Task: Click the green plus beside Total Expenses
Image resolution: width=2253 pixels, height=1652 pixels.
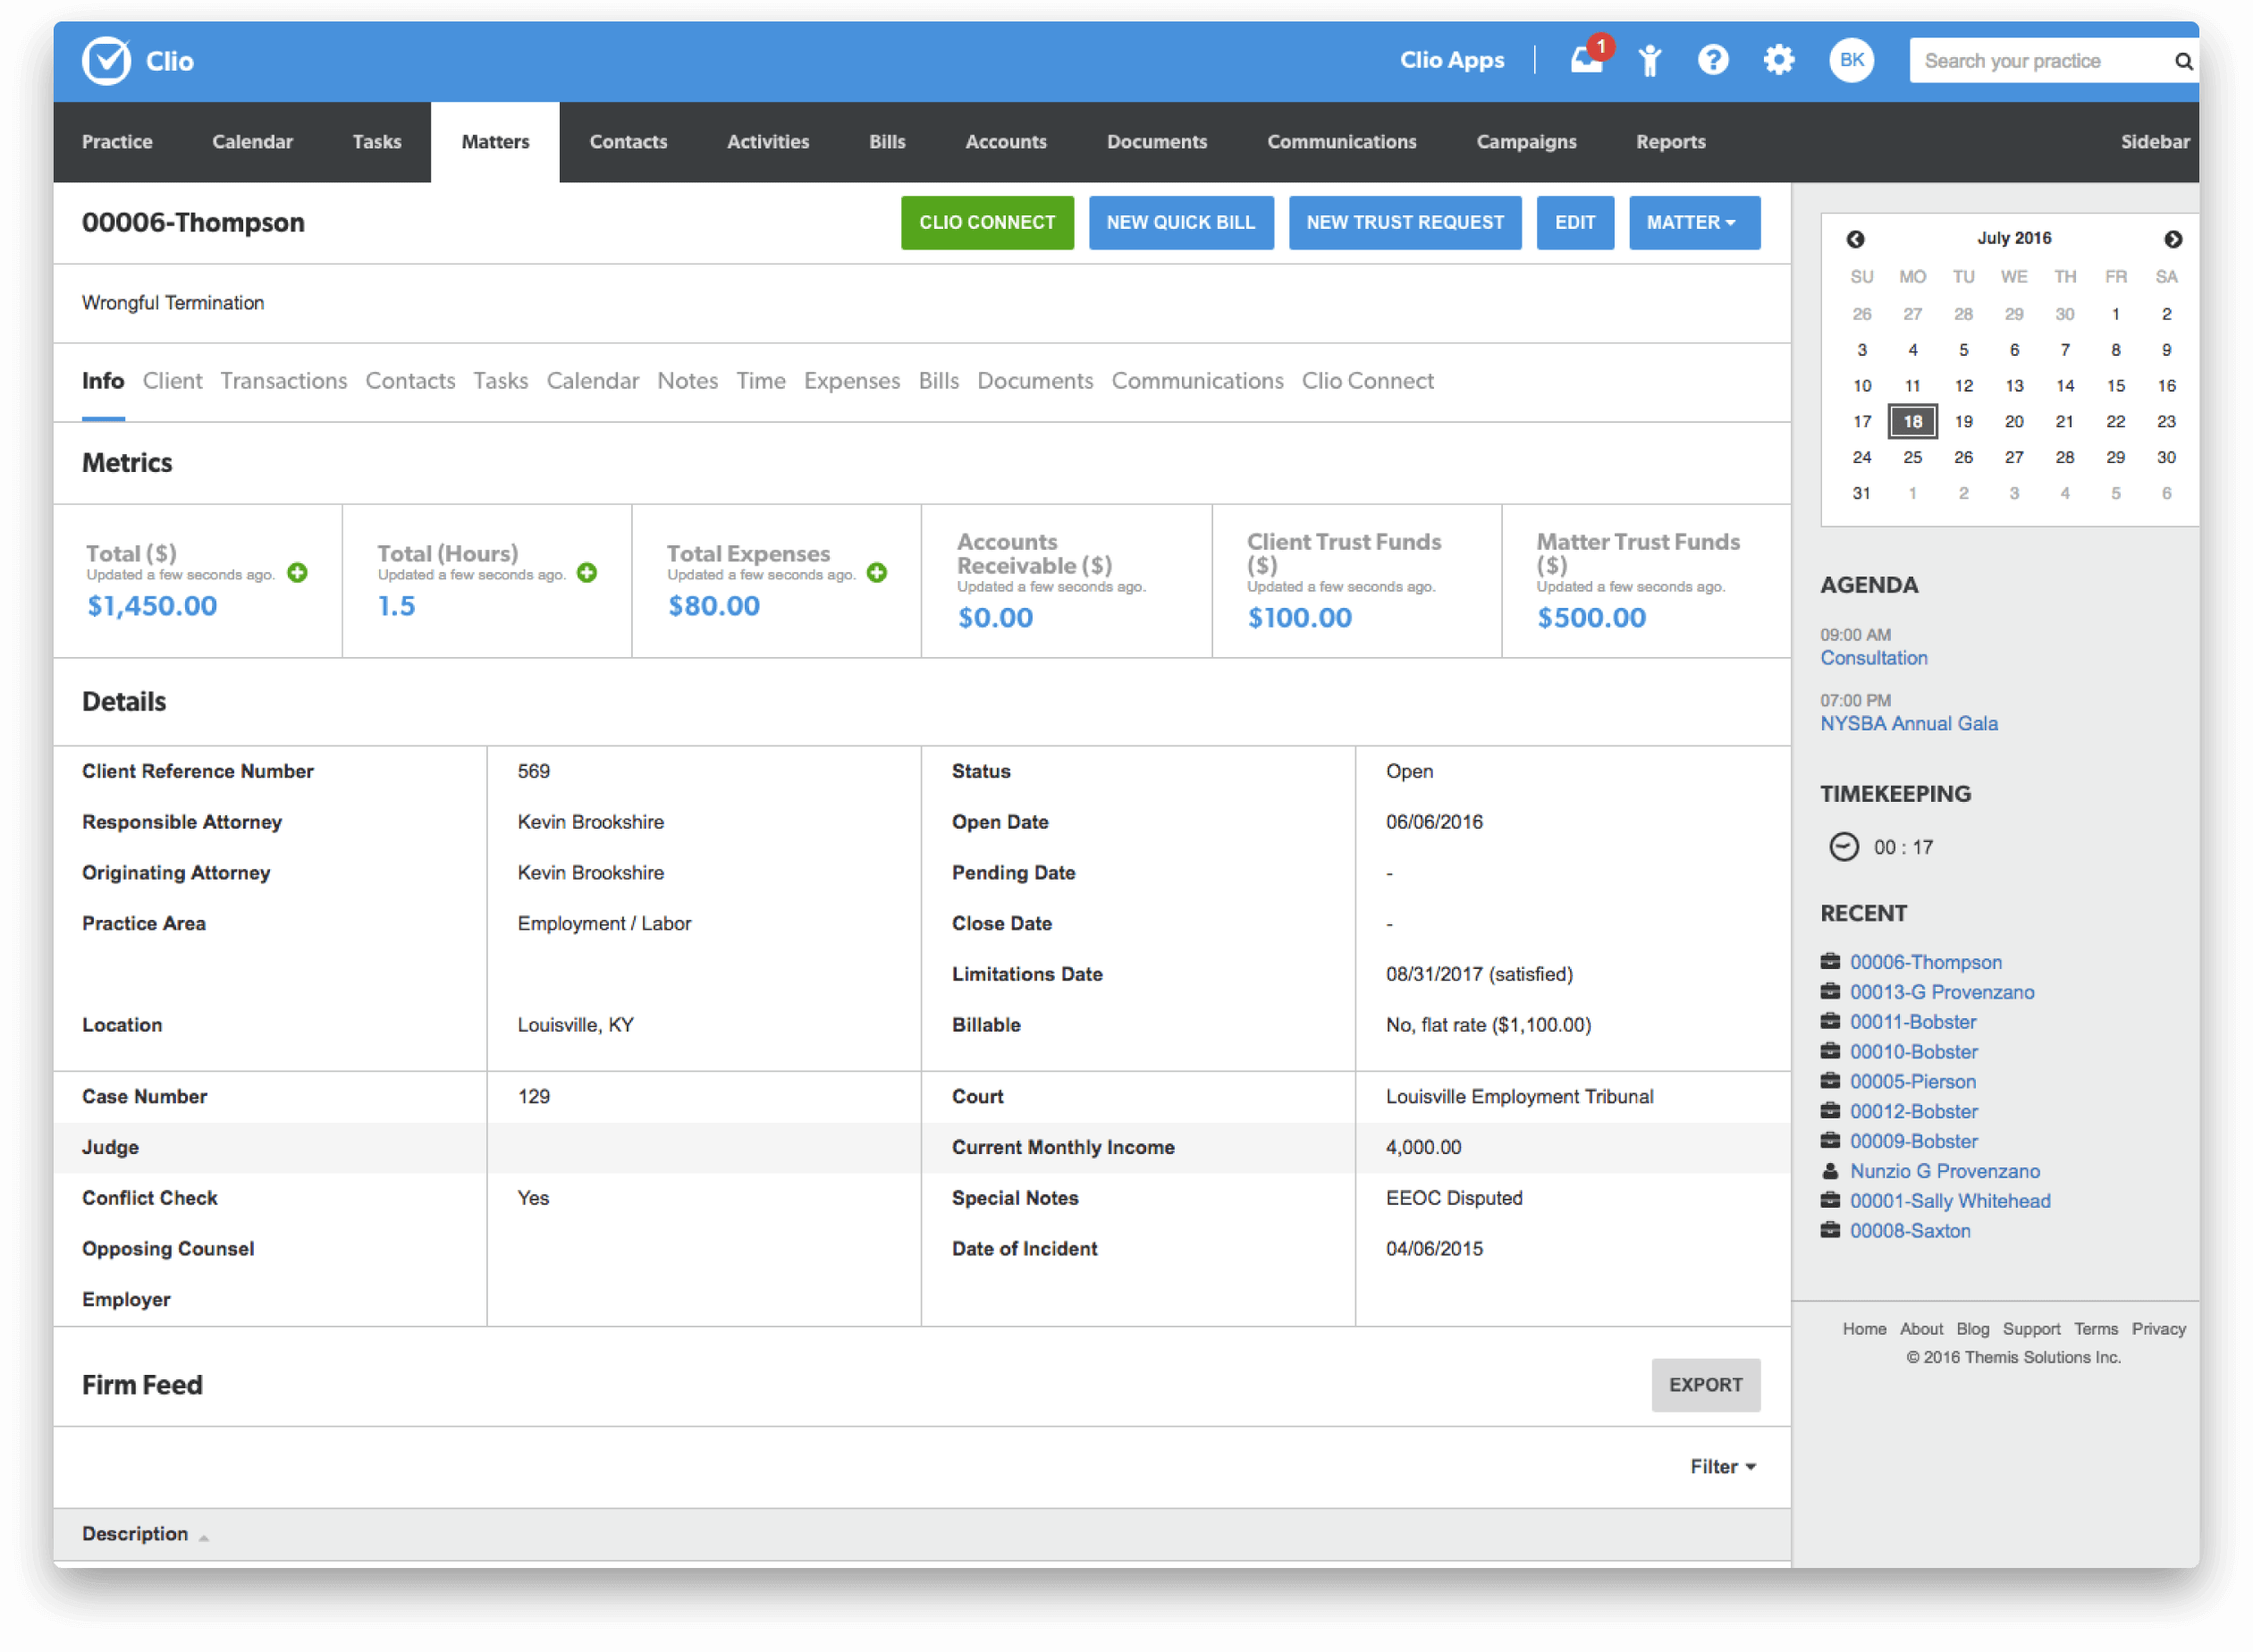Action: click(x=877, y=573)
